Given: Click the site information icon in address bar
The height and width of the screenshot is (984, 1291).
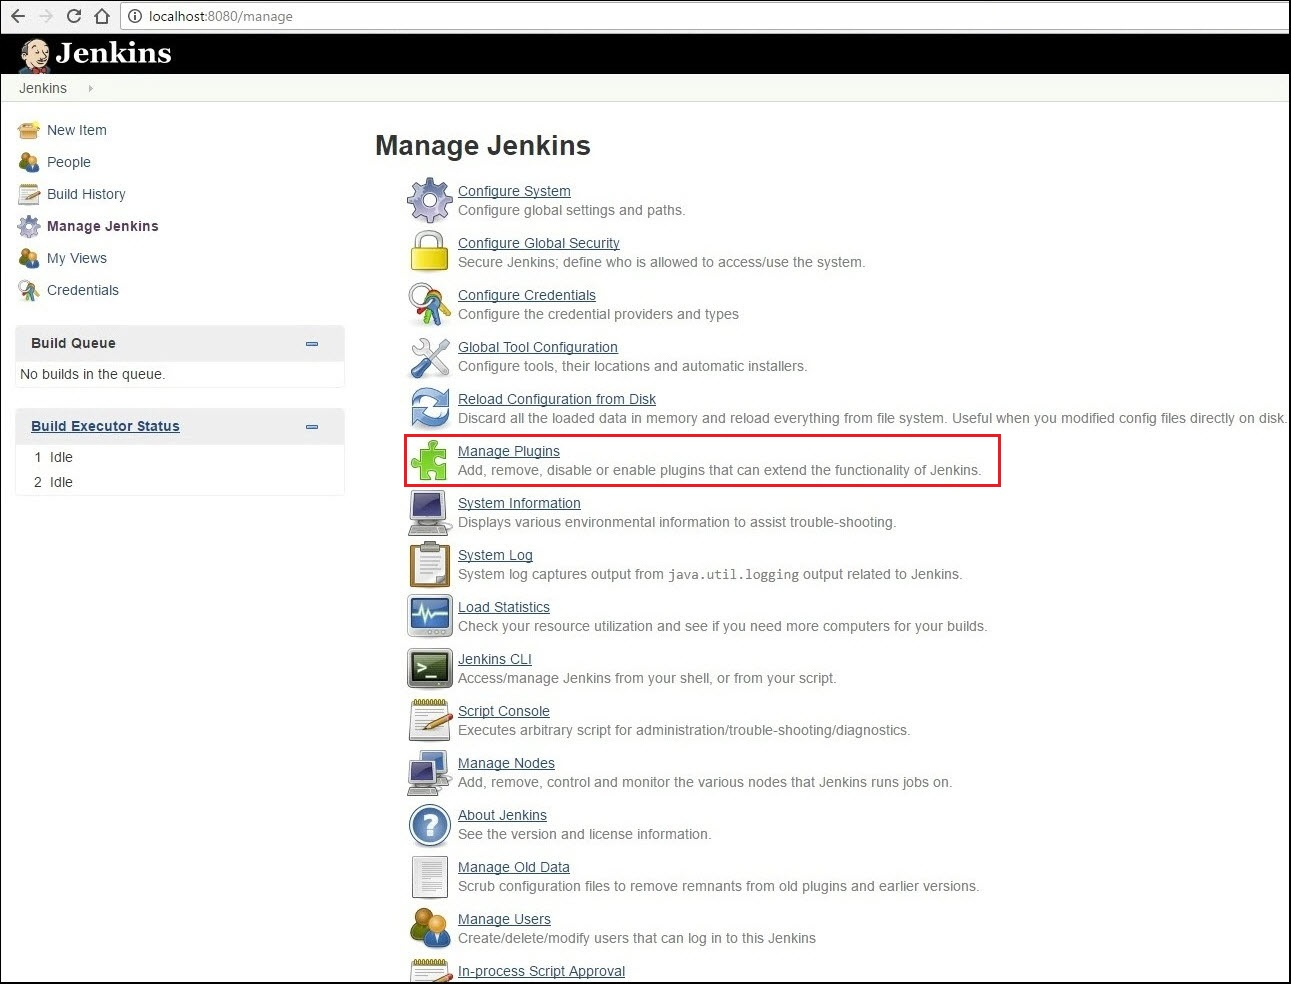Looking at the screenshot, I should pyautogui.click(x=135, y=16).
